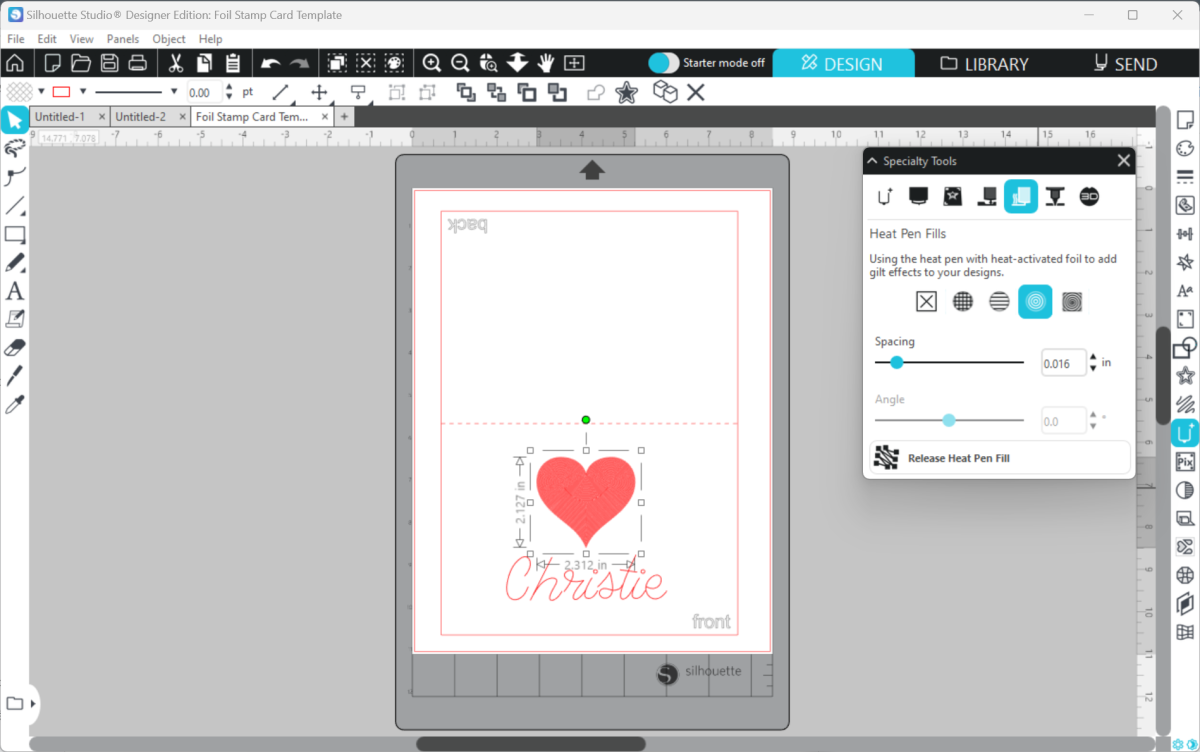The height and width of the screenshot is (752, 1200).
Task: Click the Paste clipboard icon
Action: 233,63
